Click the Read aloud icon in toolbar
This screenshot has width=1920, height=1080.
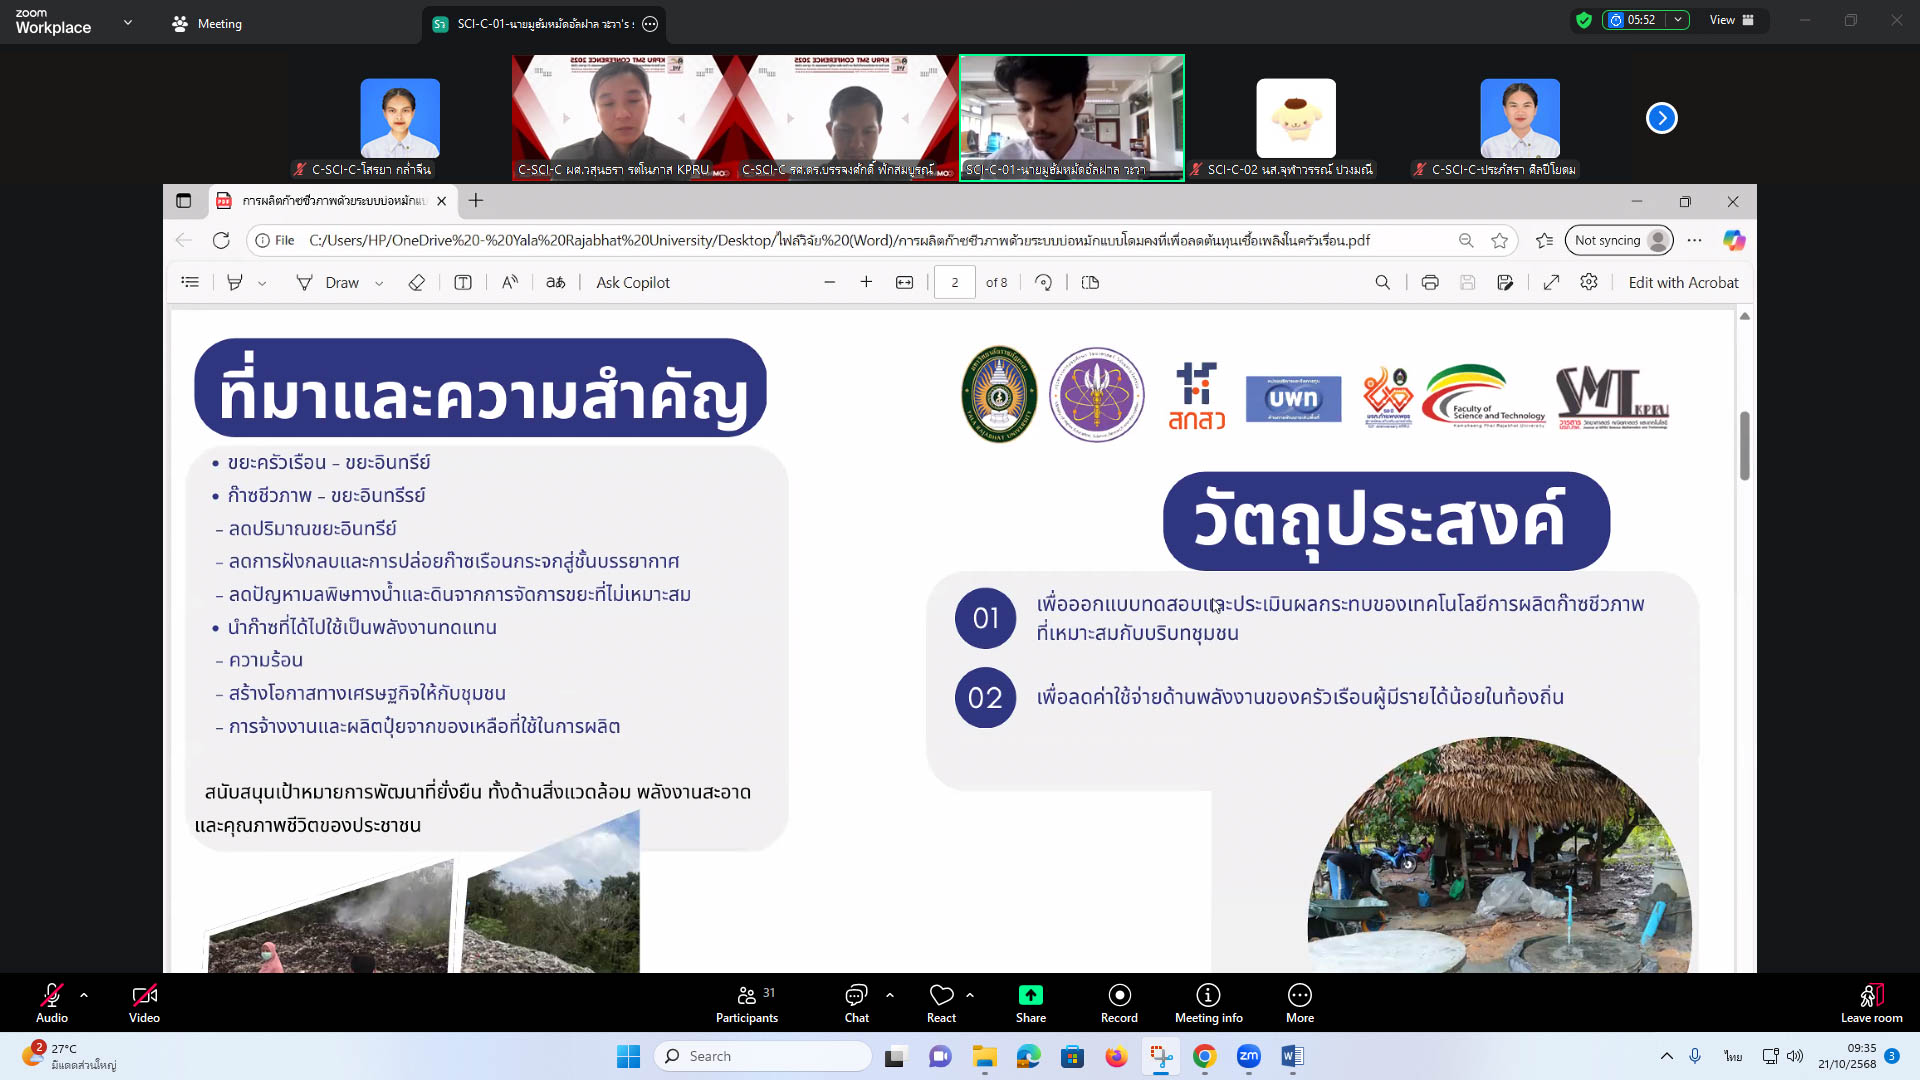pos(510,283)
